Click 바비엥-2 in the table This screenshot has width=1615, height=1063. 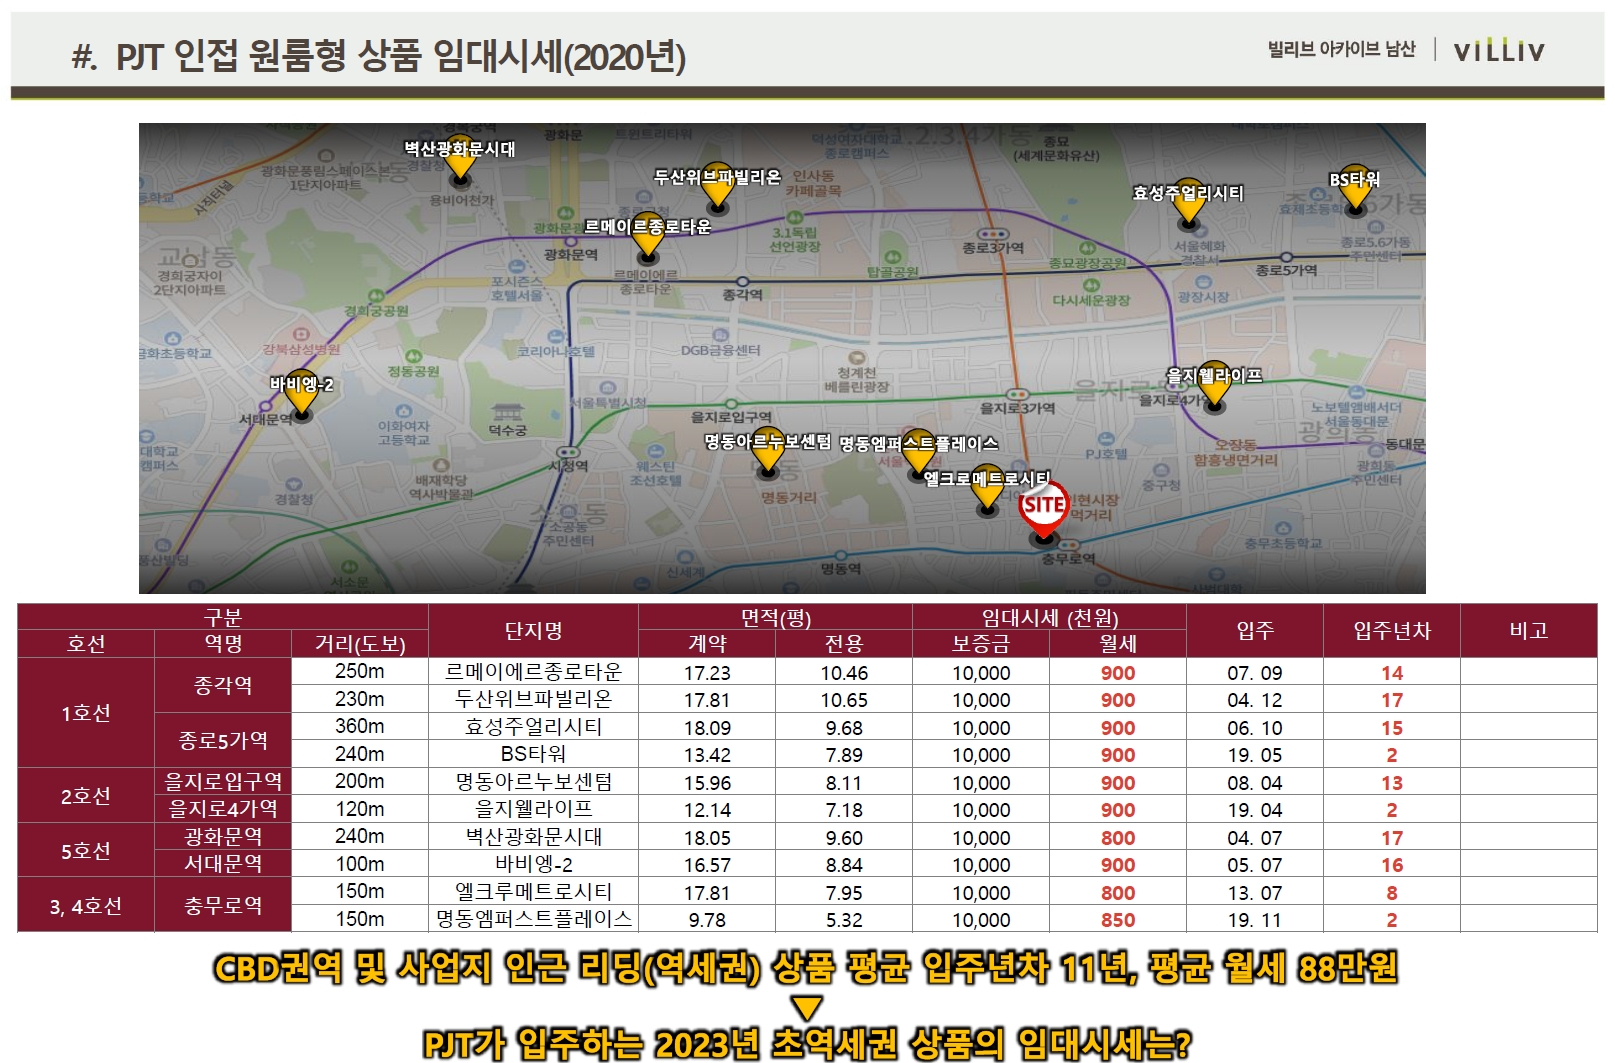click(x=533, y=864)
